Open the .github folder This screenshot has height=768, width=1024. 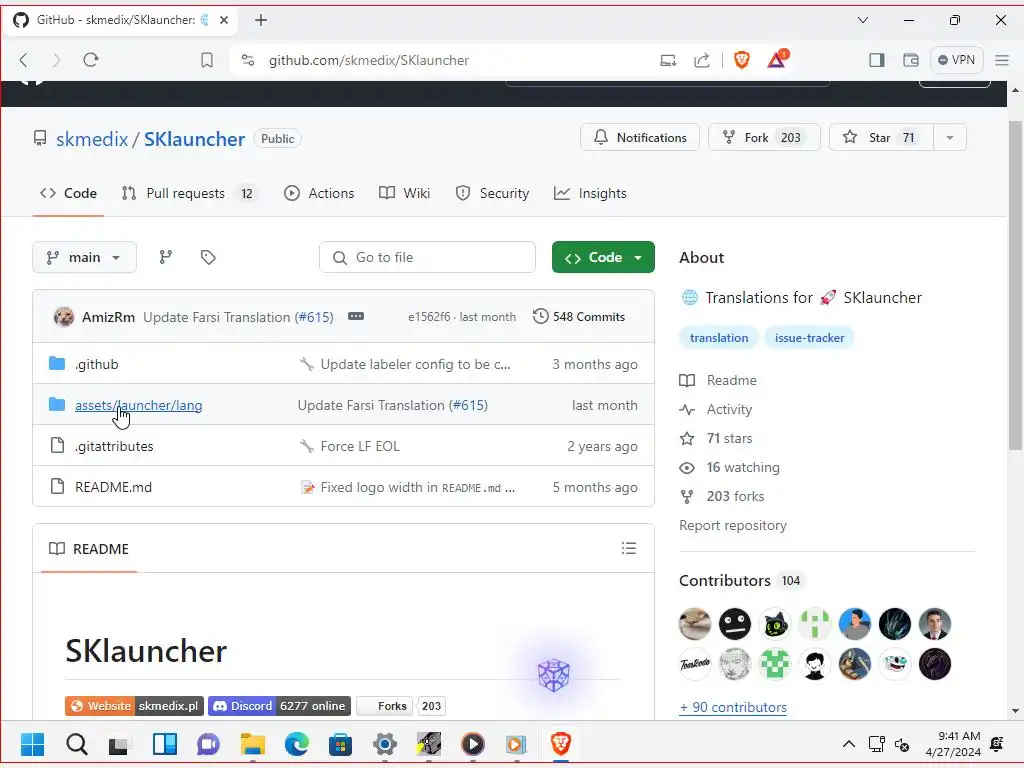pos(97,364)
